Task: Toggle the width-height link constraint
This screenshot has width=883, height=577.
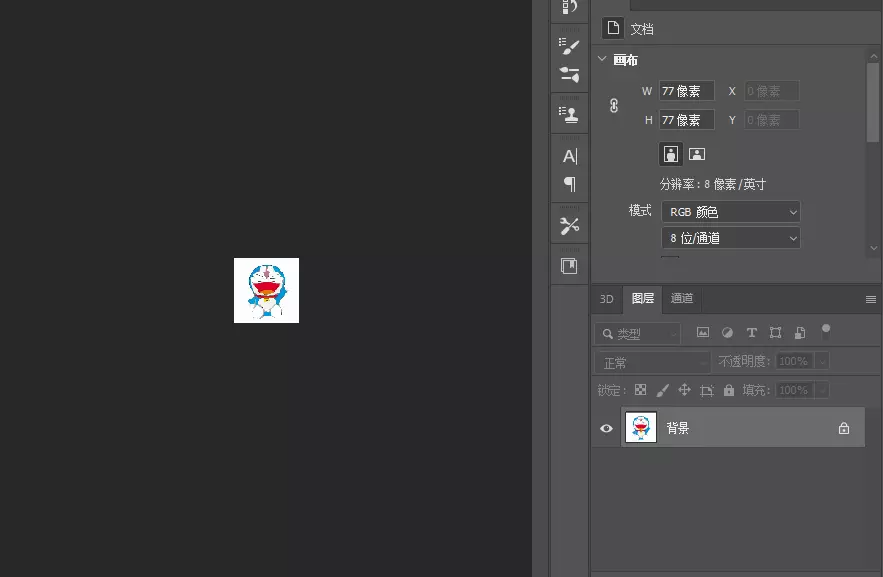Action: 614,105
